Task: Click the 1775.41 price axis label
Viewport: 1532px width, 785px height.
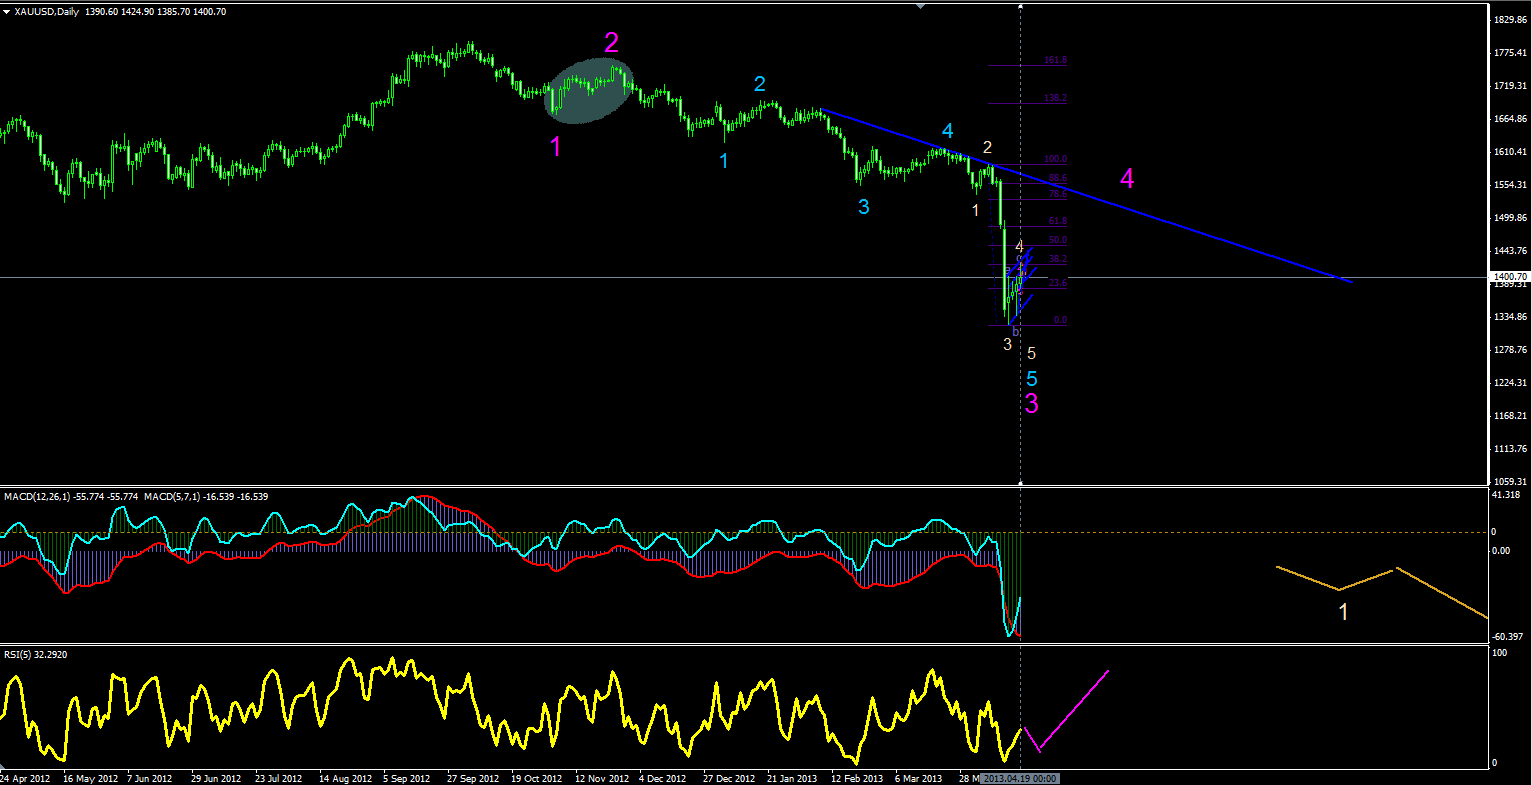Action: (x=1510, y=53)
